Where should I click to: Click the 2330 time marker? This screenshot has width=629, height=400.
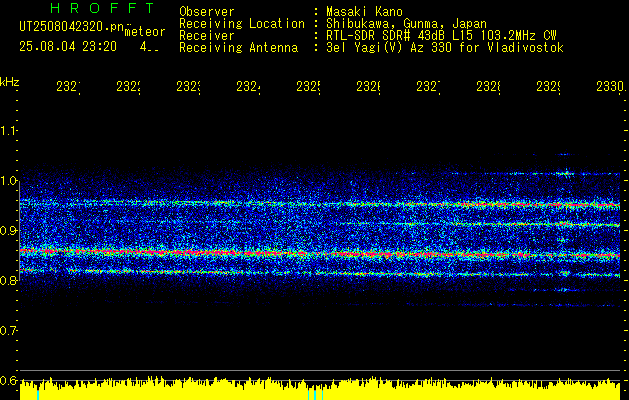pos(610,87)
